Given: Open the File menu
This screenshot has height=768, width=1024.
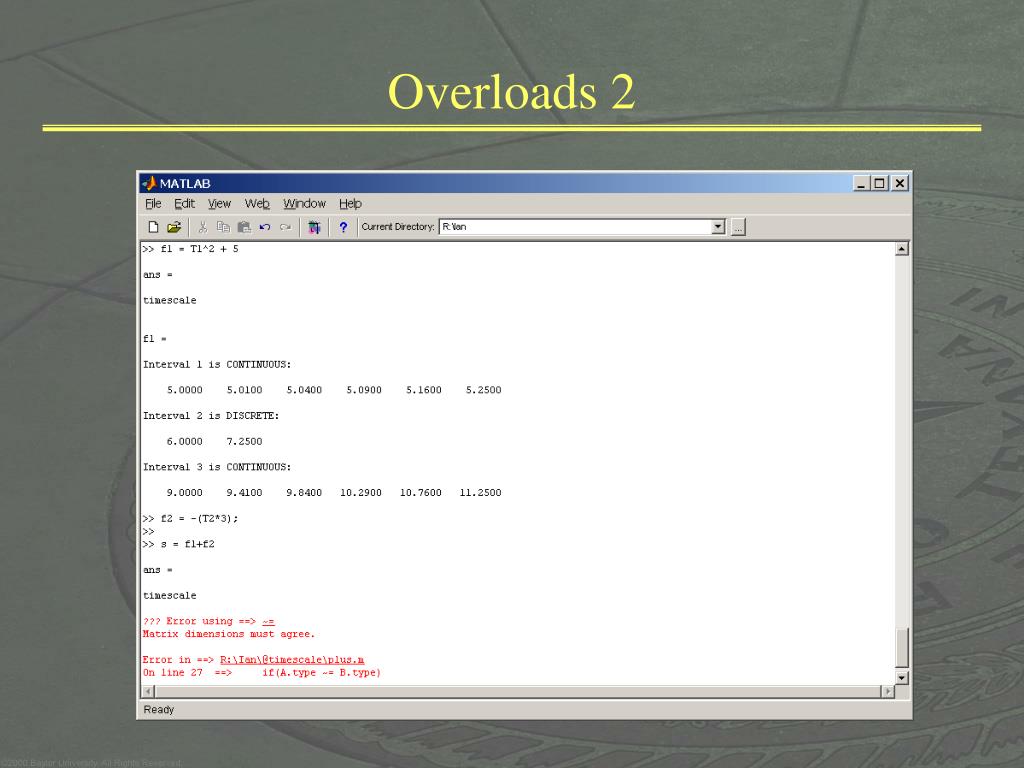Looking at the screenshot, I should [x=153, y=204].
